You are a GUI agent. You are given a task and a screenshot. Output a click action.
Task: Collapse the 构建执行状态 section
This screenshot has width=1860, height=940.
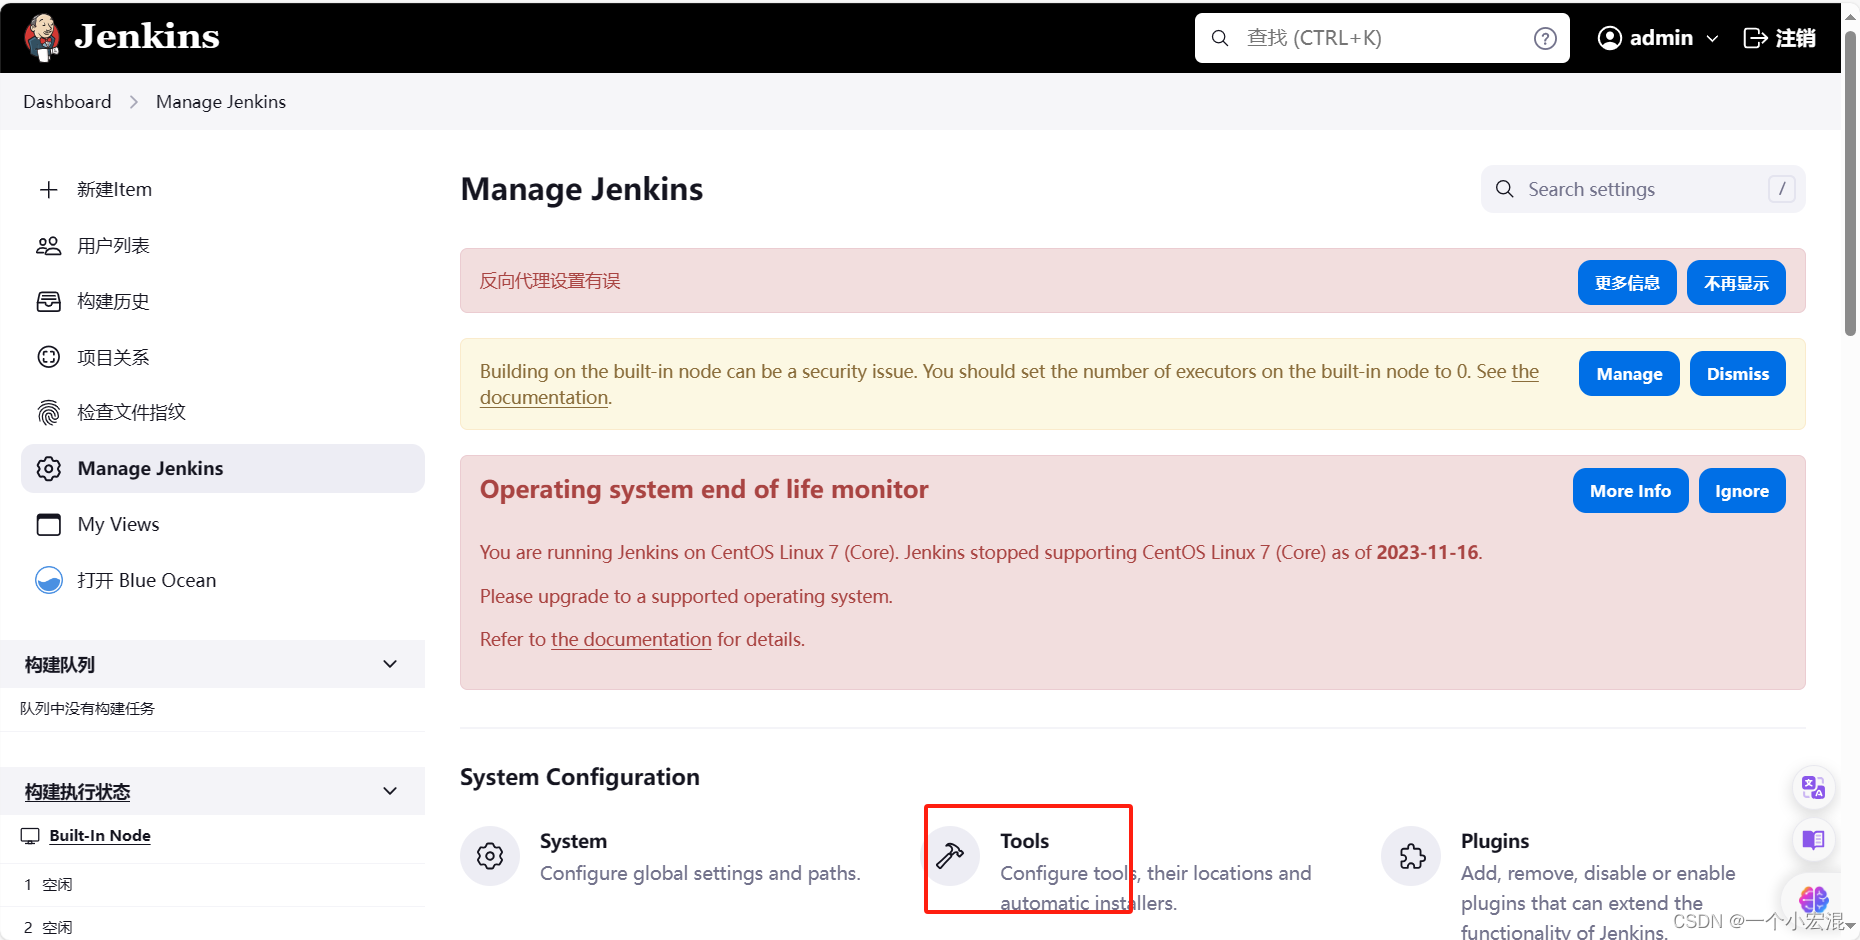click(x=389, y=790)
